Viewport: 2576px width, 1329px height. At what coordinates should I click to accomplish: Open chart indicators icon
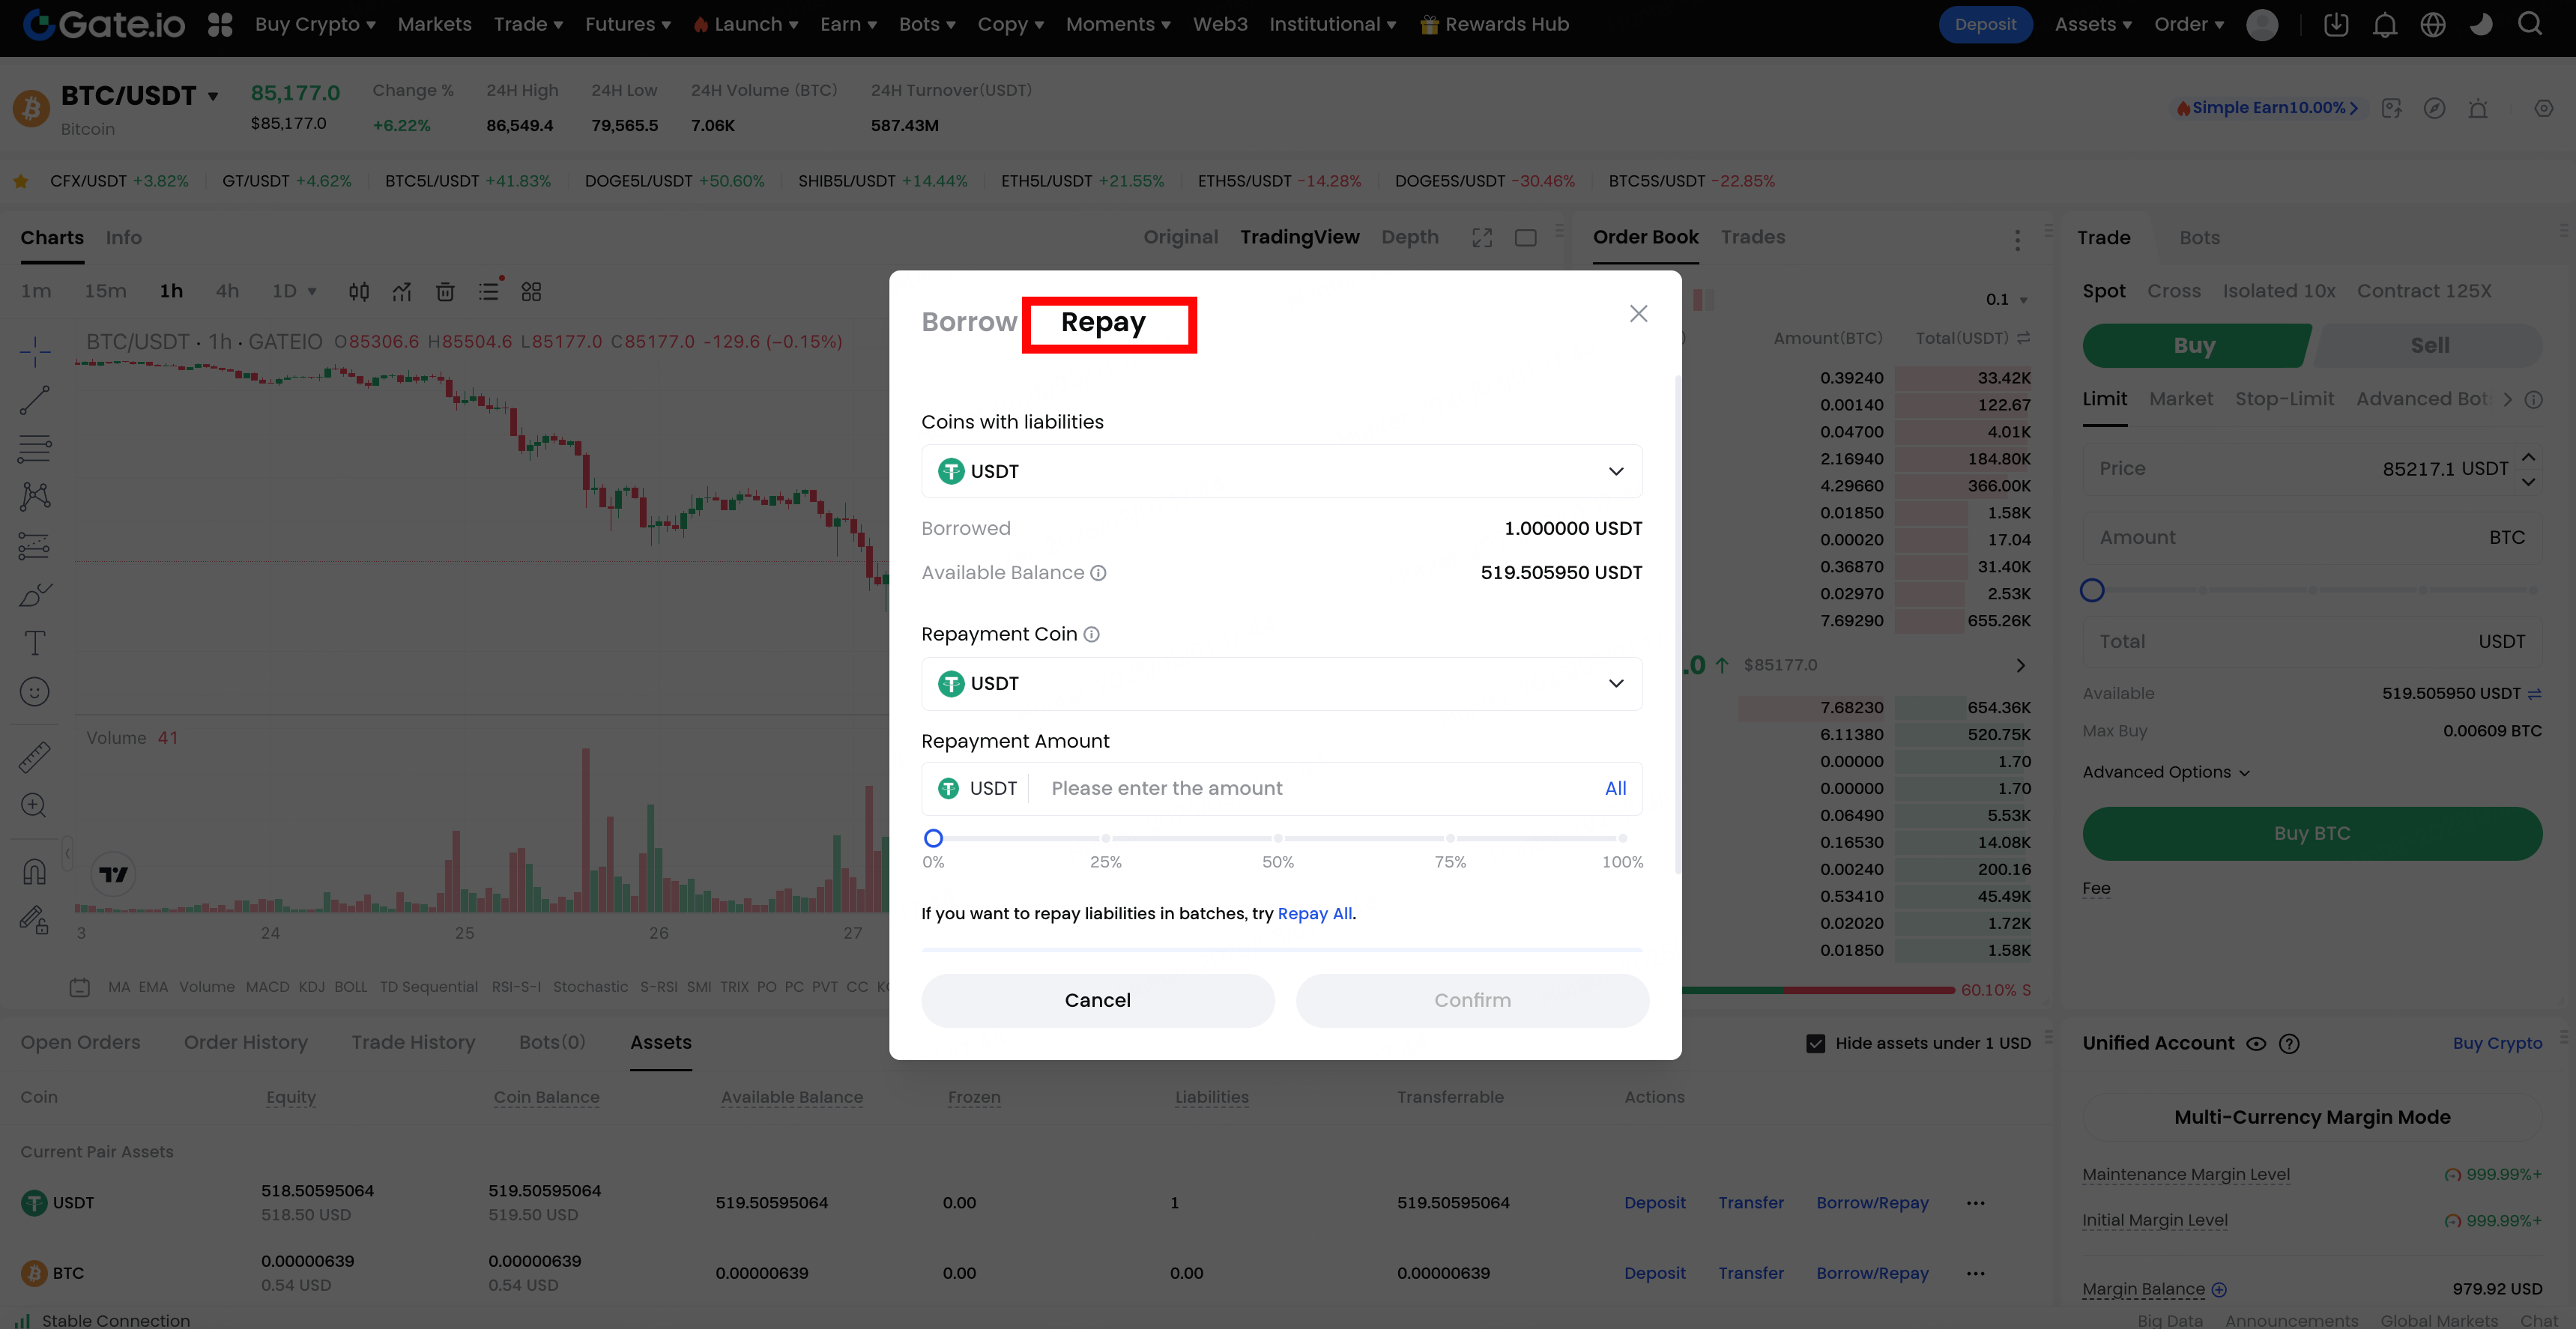pos(401,292)
